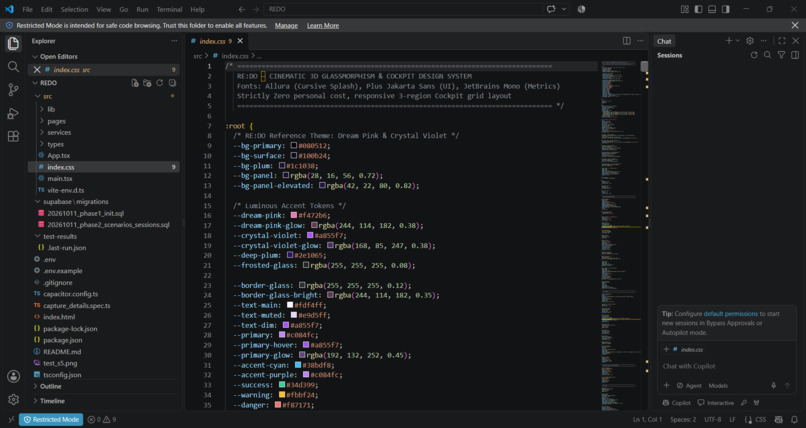Open the Search view in activity bar
The width and height of the screenshot is (806, 428).
tap(13, 66)
